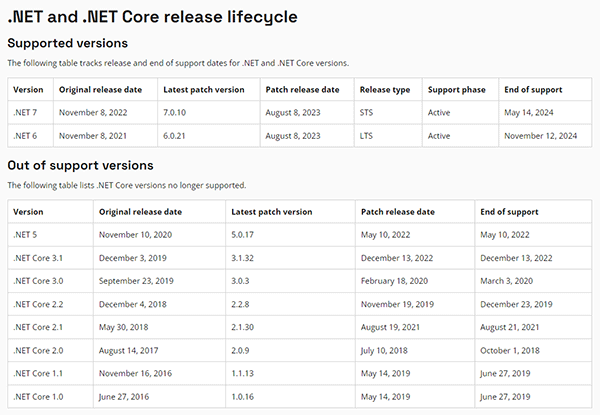Select end of support 'October 1, 2018'
This screenshot has width=600, height=415.
tap(510, 350)
